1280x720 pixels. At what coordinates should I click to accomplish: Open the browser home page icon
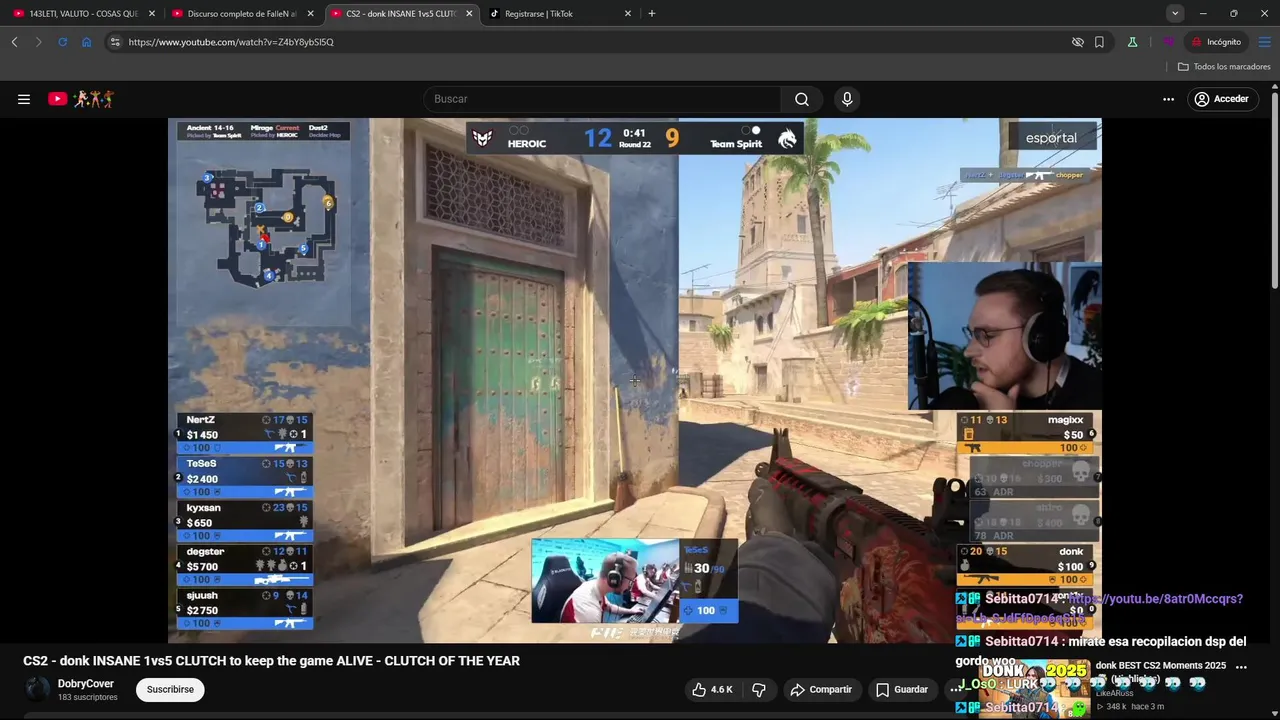86,42
